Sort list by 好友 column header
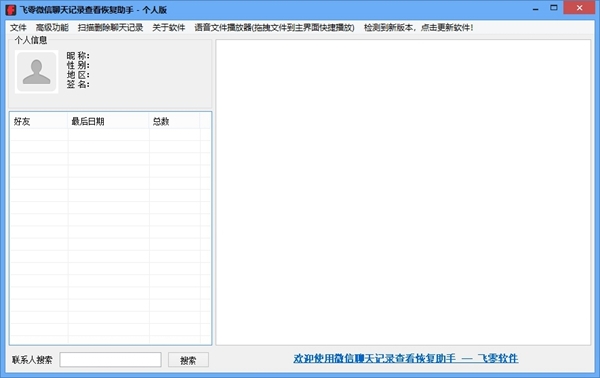 (x=39, y=121)
